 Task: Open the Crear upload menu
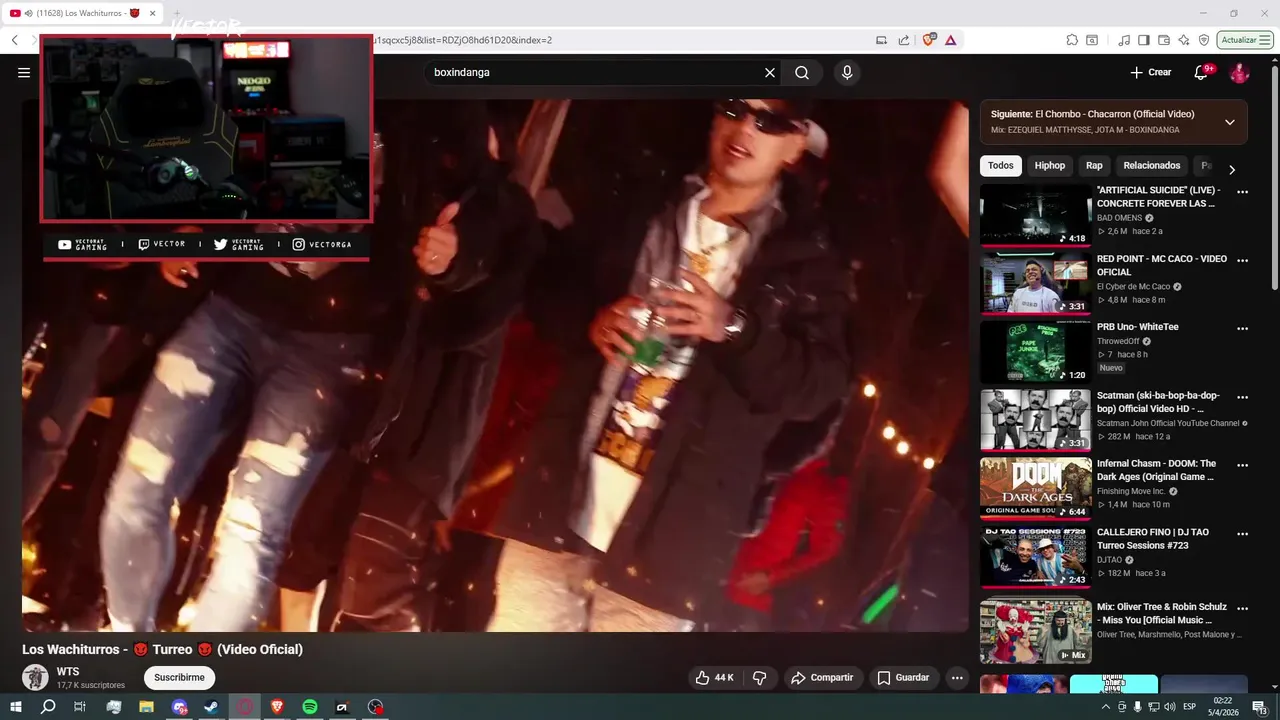pyautogui.click(x=1151, y=73)
